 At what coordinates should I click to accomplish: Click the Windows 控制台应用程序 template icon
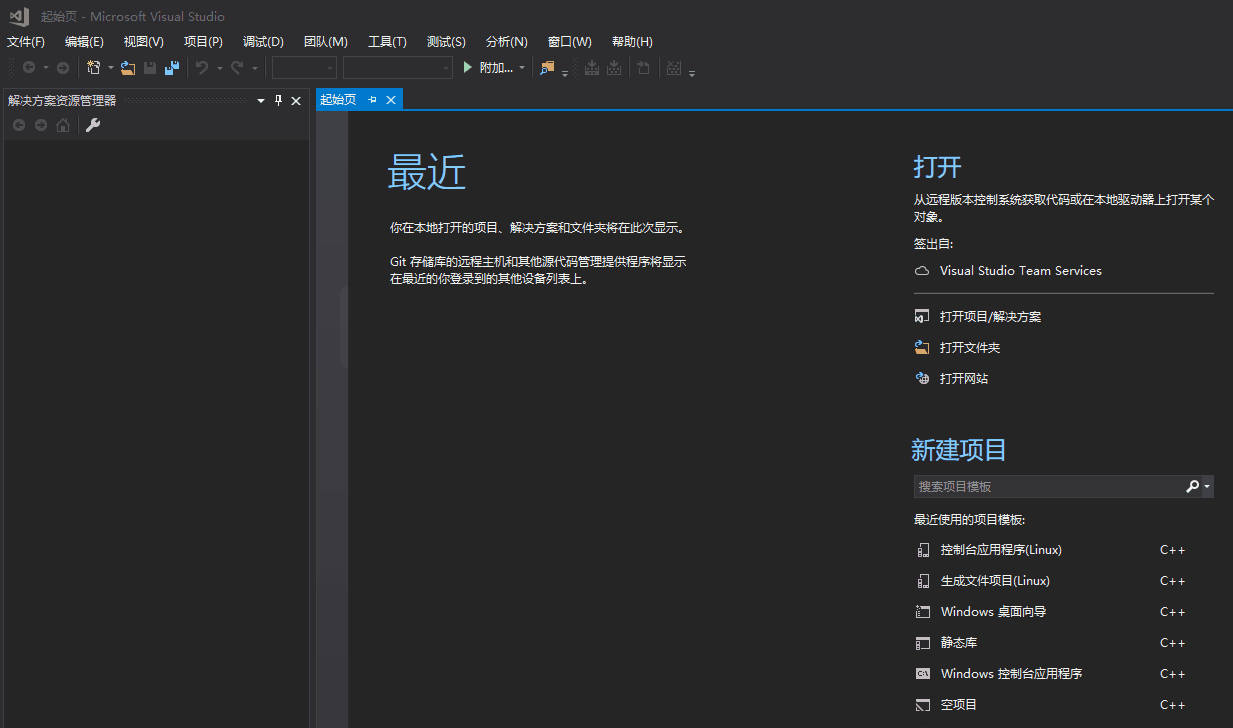[x=922, y=674]
